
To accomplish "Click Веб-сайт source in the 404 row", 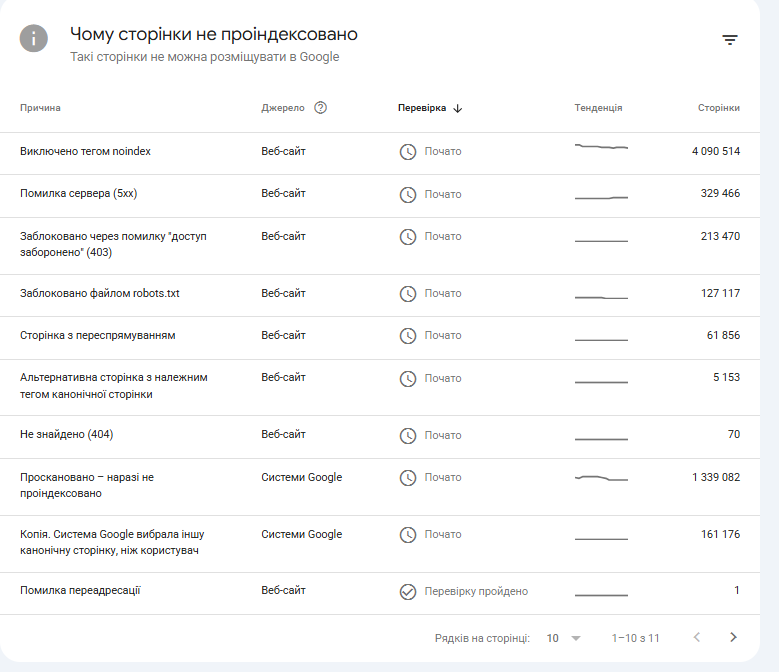I will coord(283,434).
